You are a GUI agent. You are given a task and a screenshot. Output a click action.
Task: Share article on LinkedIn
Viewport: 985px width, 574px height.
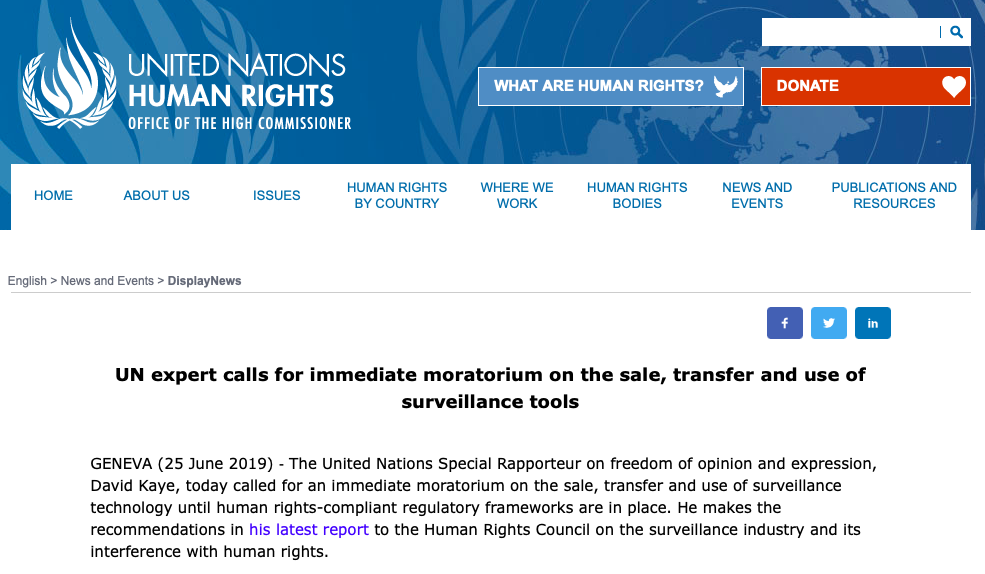pyautogui.click(x=873, y=323)
